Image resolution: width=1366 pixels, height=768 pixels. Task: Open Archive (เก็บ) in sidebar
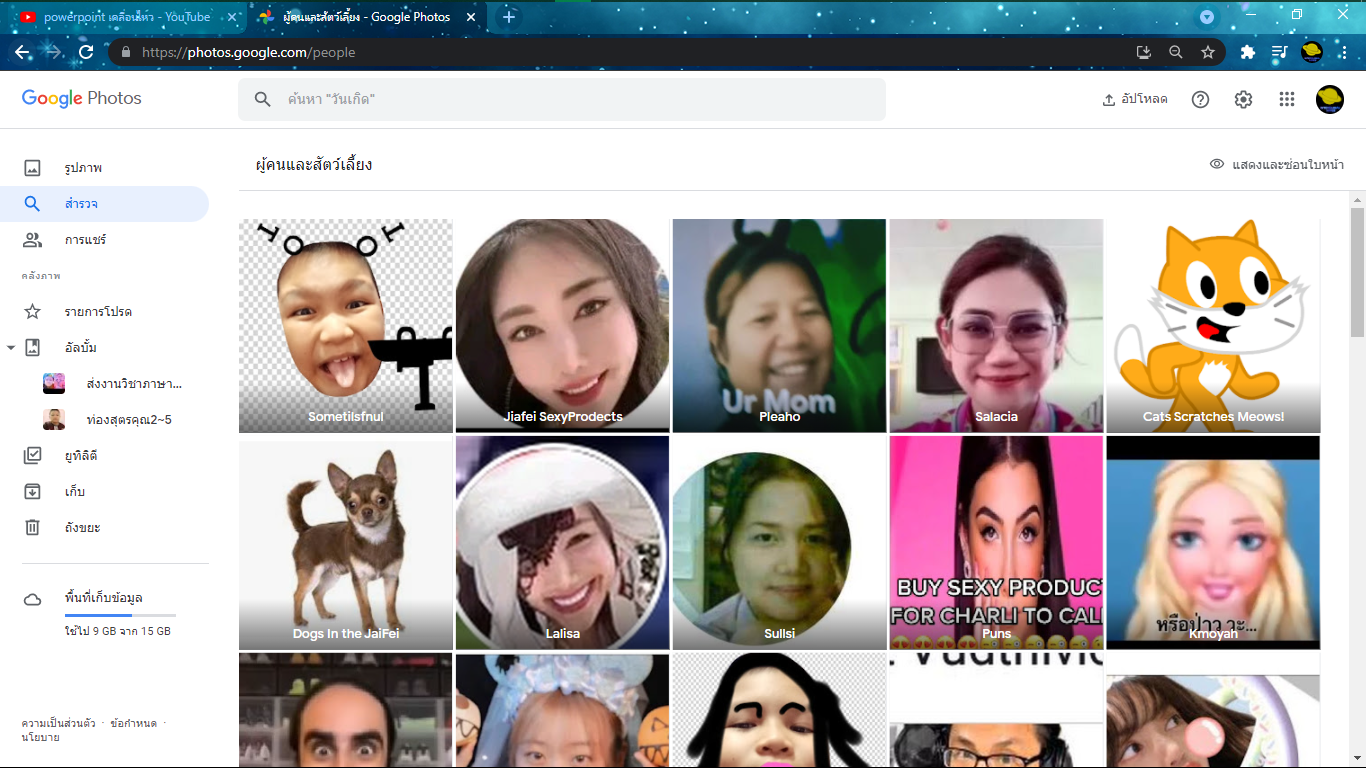coord(104,492)
